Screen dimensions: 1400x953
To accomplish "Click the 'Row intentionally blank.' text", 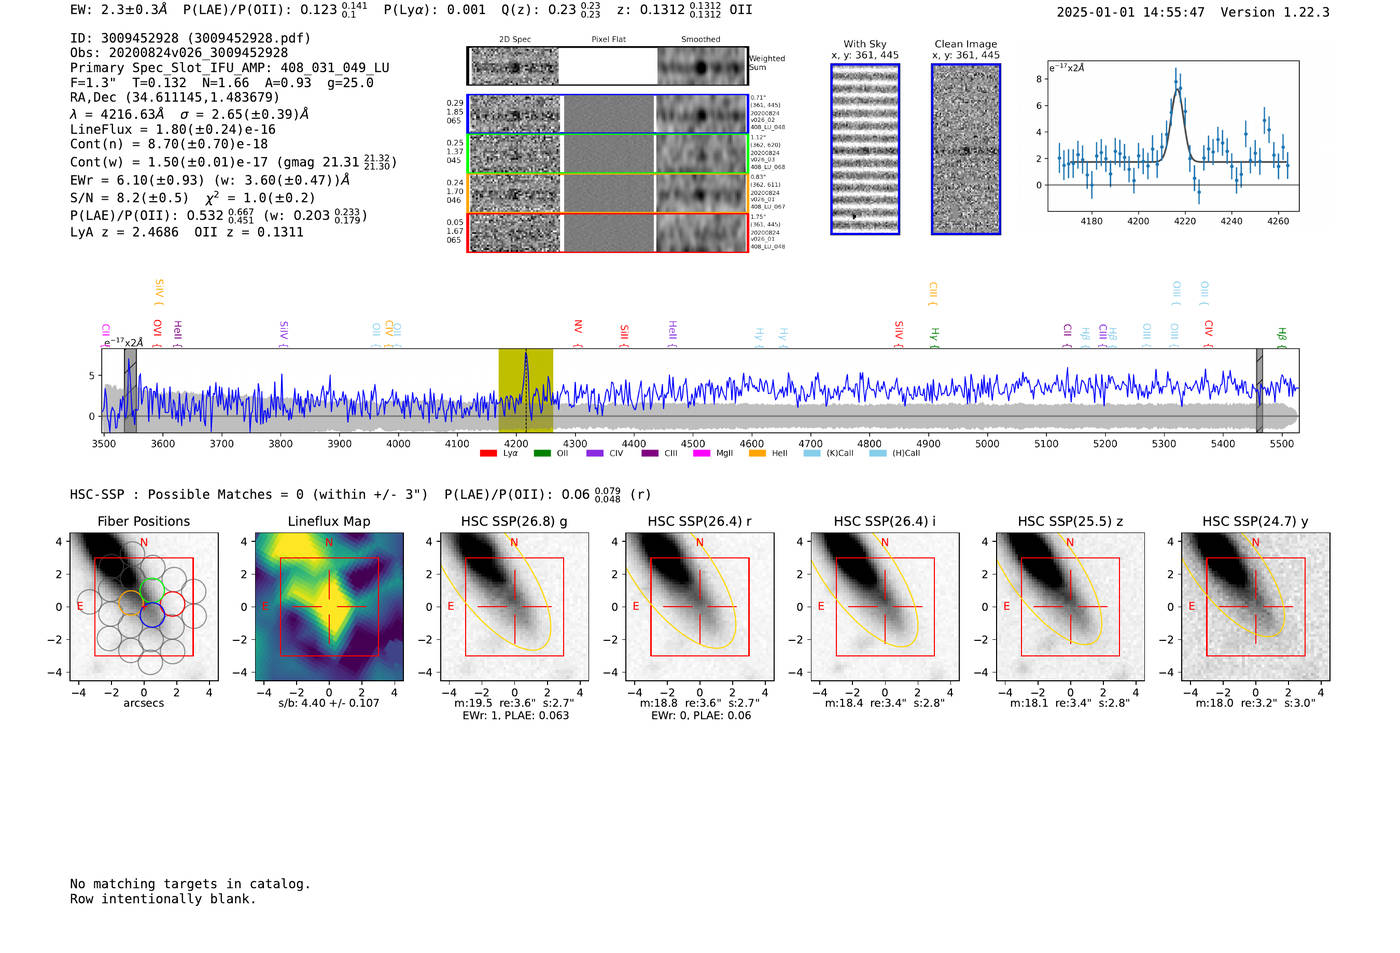I will tap(163, 899).
